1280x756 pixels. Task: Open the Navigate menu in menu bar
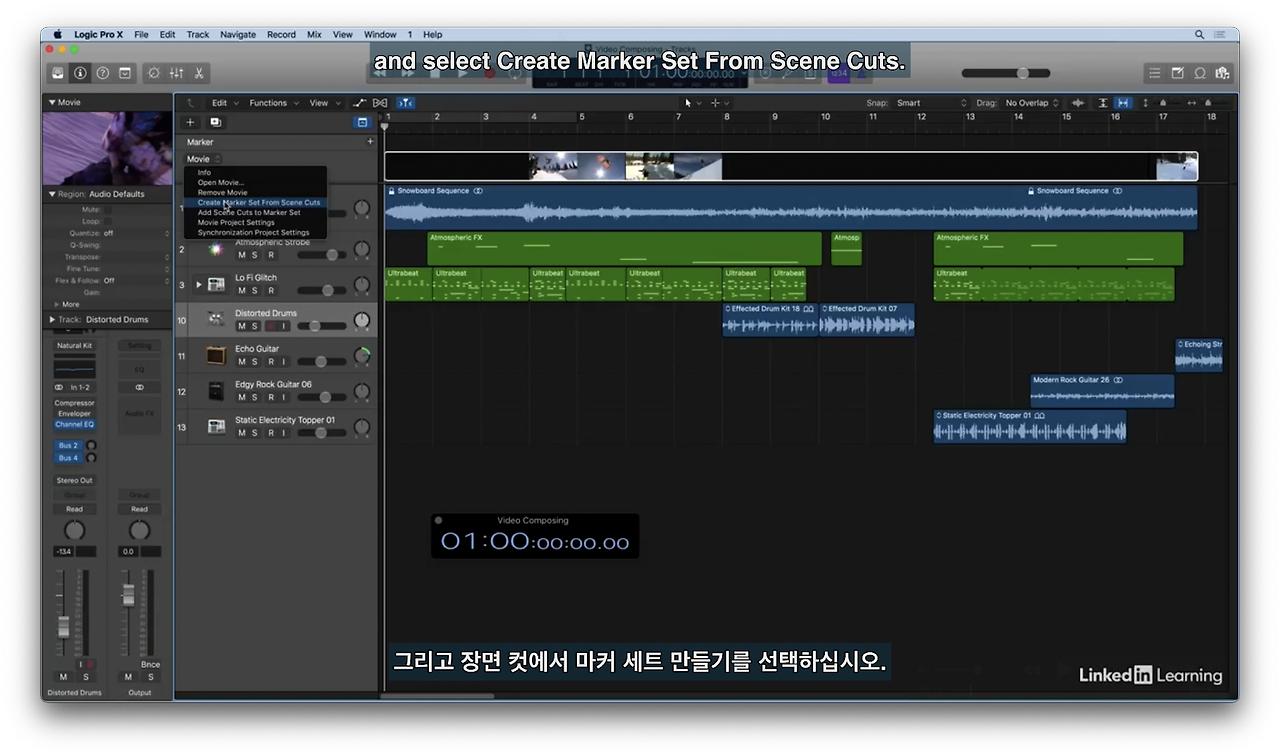coord(238,34)
